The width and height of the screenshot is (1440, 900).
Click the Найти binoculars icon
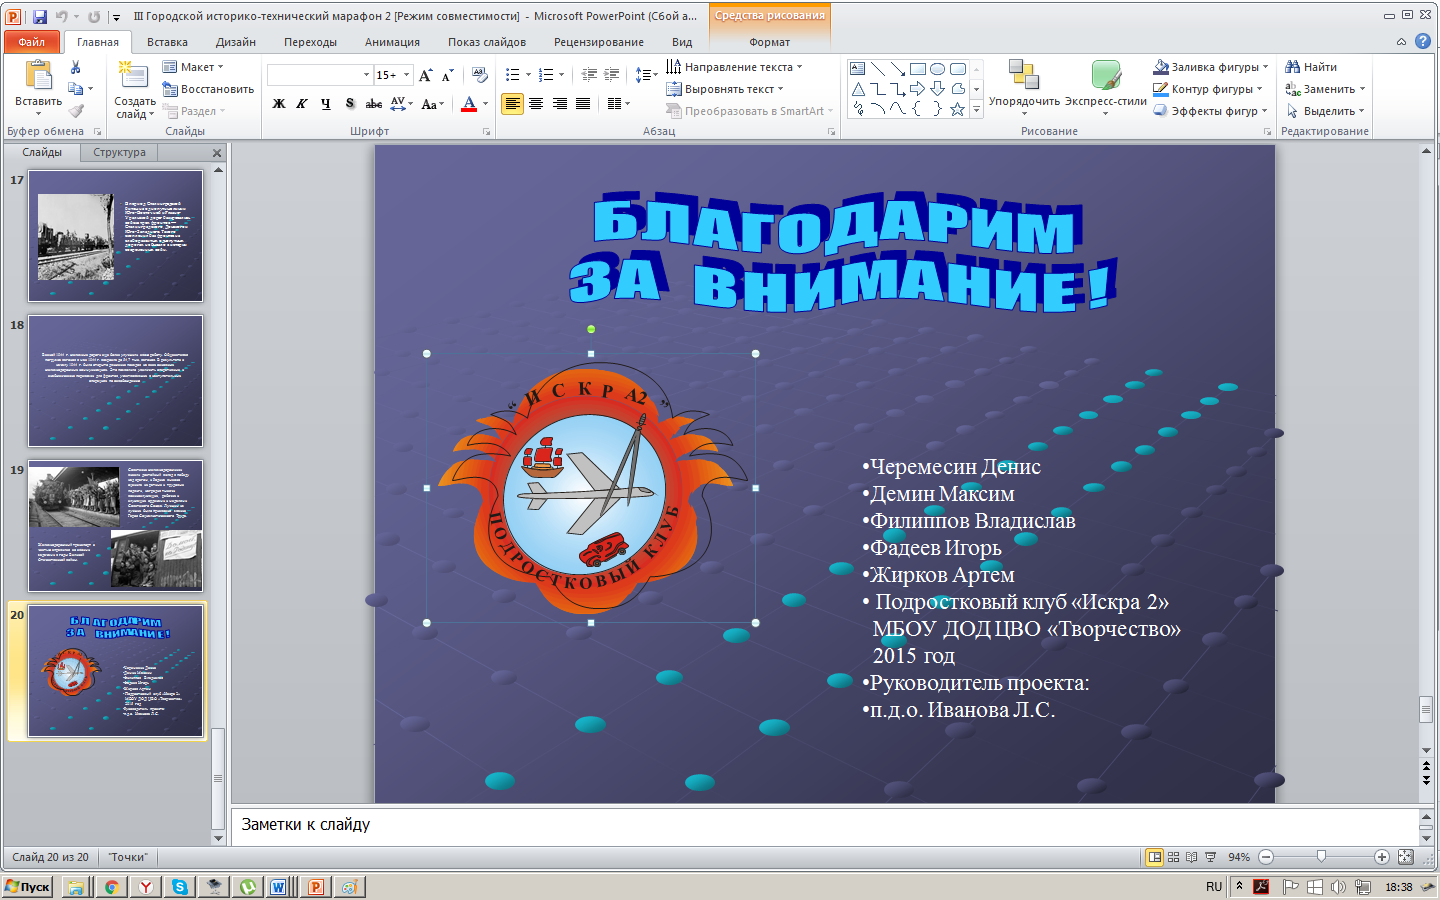pyautogui.click(x=1293, y=67)
